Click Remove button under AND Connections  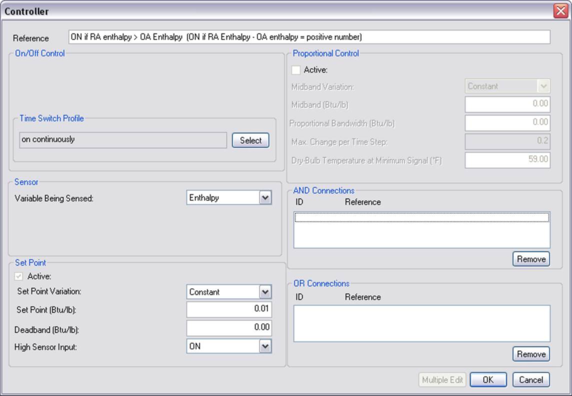(x=531, y=259)
